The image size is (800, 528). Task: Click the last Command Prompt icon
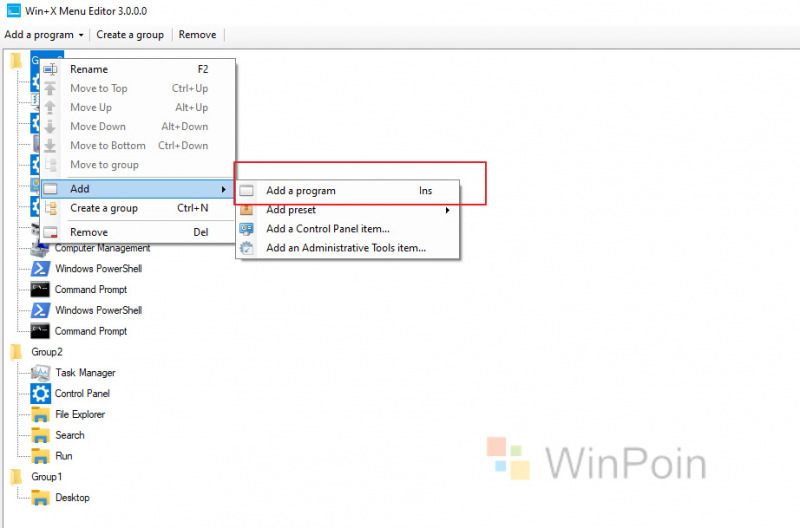(x=40, y=331)
